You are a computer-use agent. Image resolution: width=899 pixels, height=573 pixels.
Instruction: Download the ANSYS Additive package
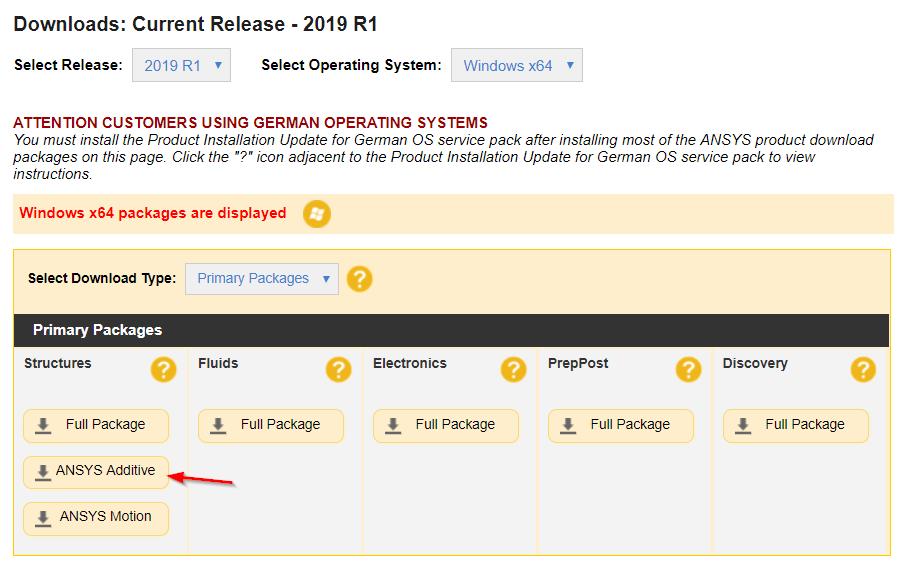click(96, 471)
